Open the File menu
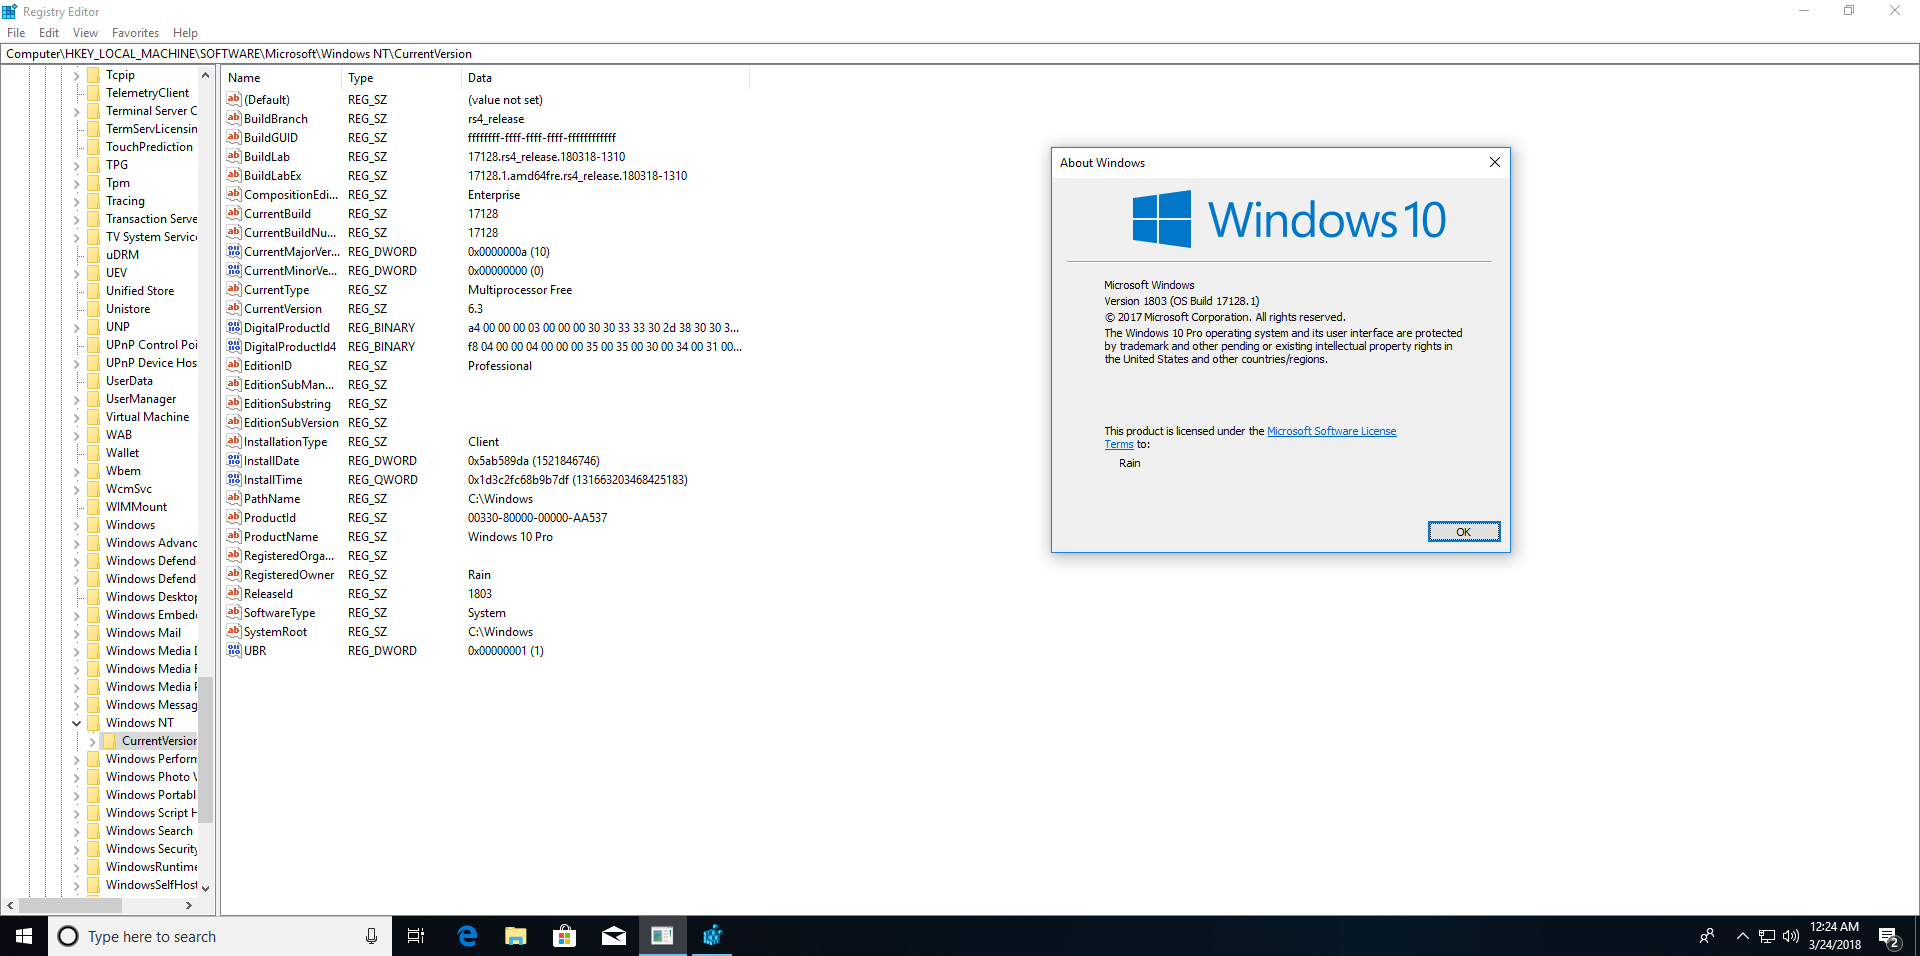Viewport: 1920px width, 956px height. tap(16, 33)
